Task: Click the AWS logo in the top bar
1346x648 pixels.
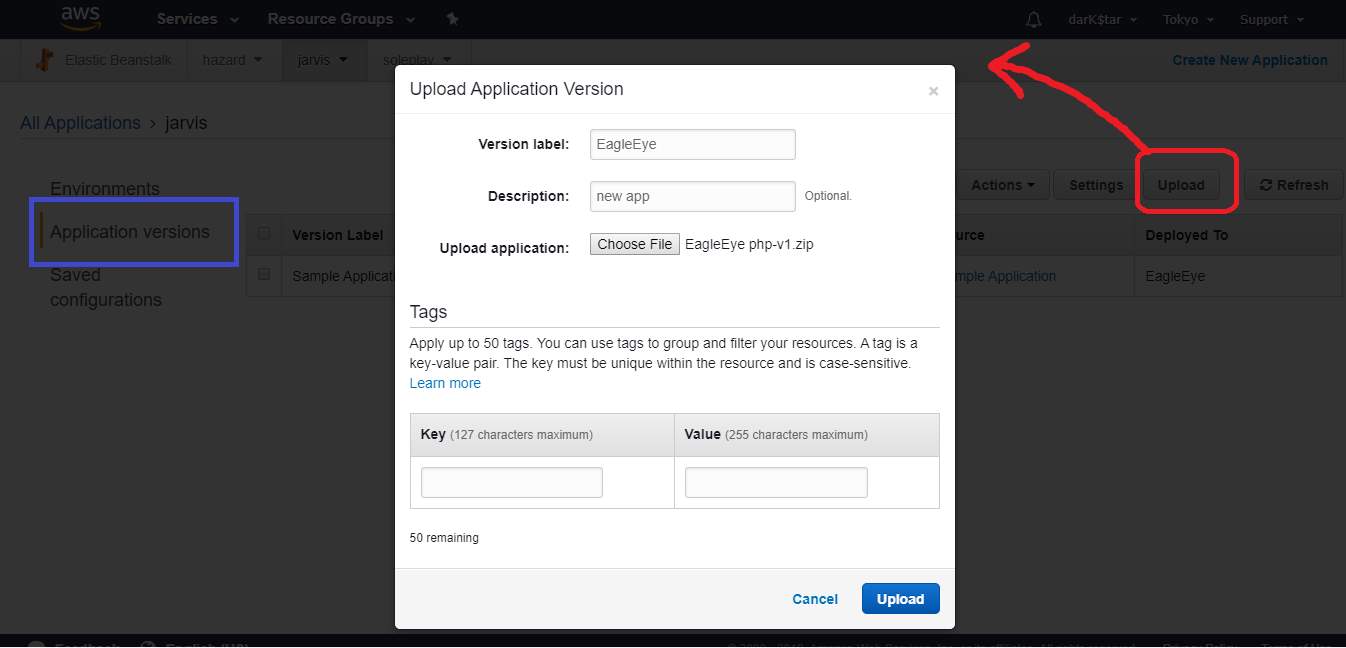Action: click(x=79, y=18)
